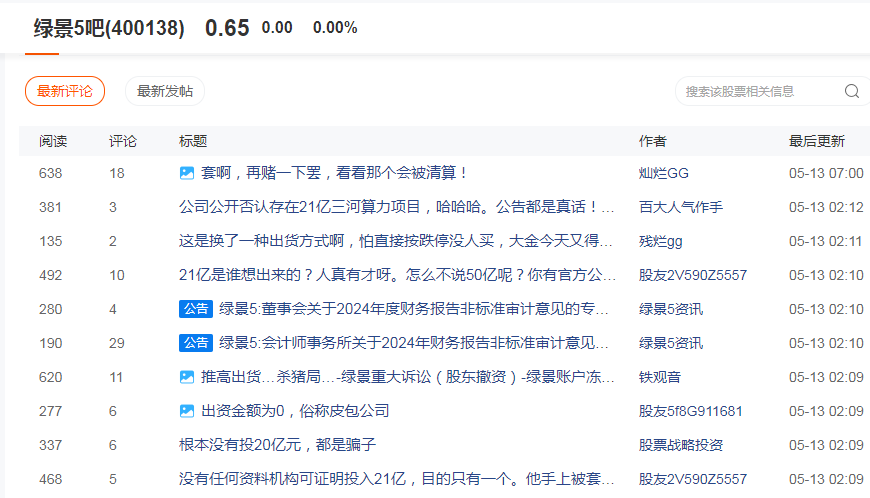This screenshot has width=870, height=498.
Task: Click timestamp 05-13 02:12
Action: click(x=826, y=207)
